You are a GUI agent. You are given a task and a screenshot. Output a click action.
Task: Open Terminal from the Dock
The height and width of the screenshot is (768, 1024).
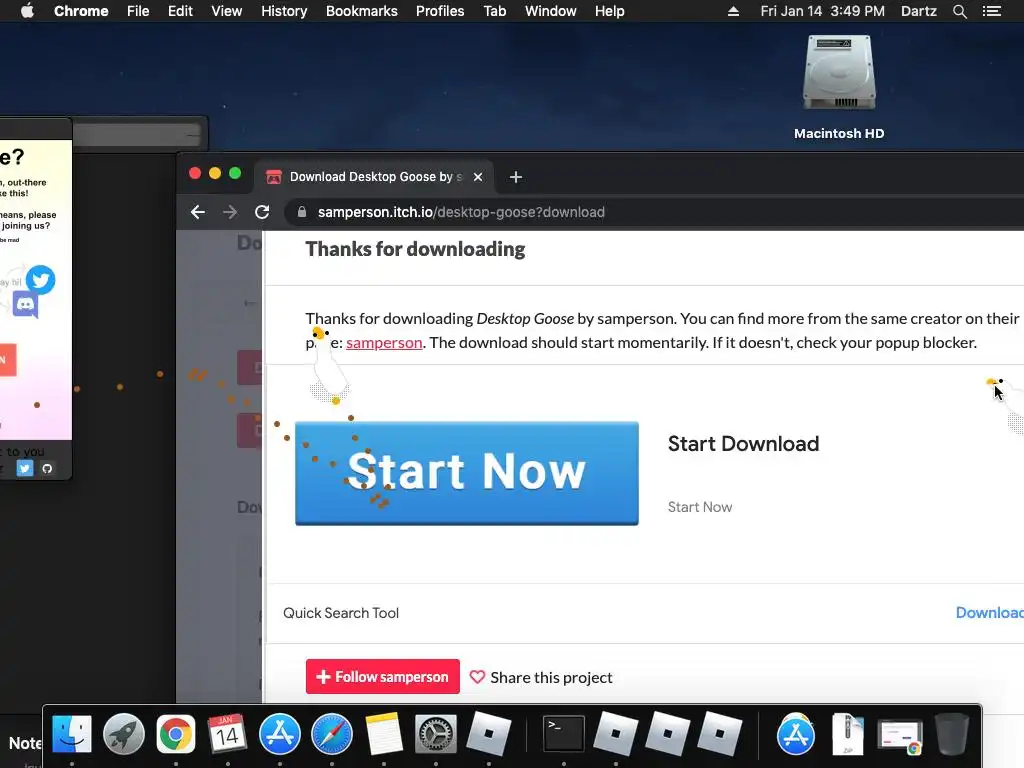564,734
